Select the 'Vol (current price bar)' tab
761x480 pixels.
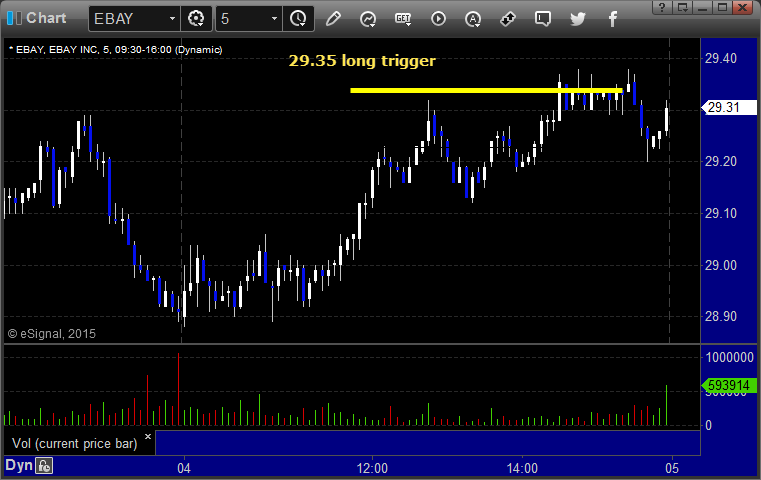point(75,444)
